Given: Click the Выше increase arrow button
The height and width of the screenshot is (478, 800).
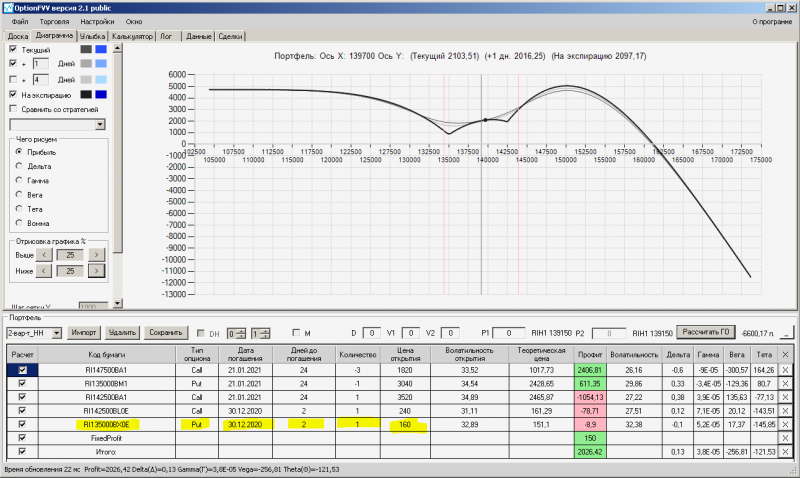Looking at the screenshot, I should (x=96, y=255).
